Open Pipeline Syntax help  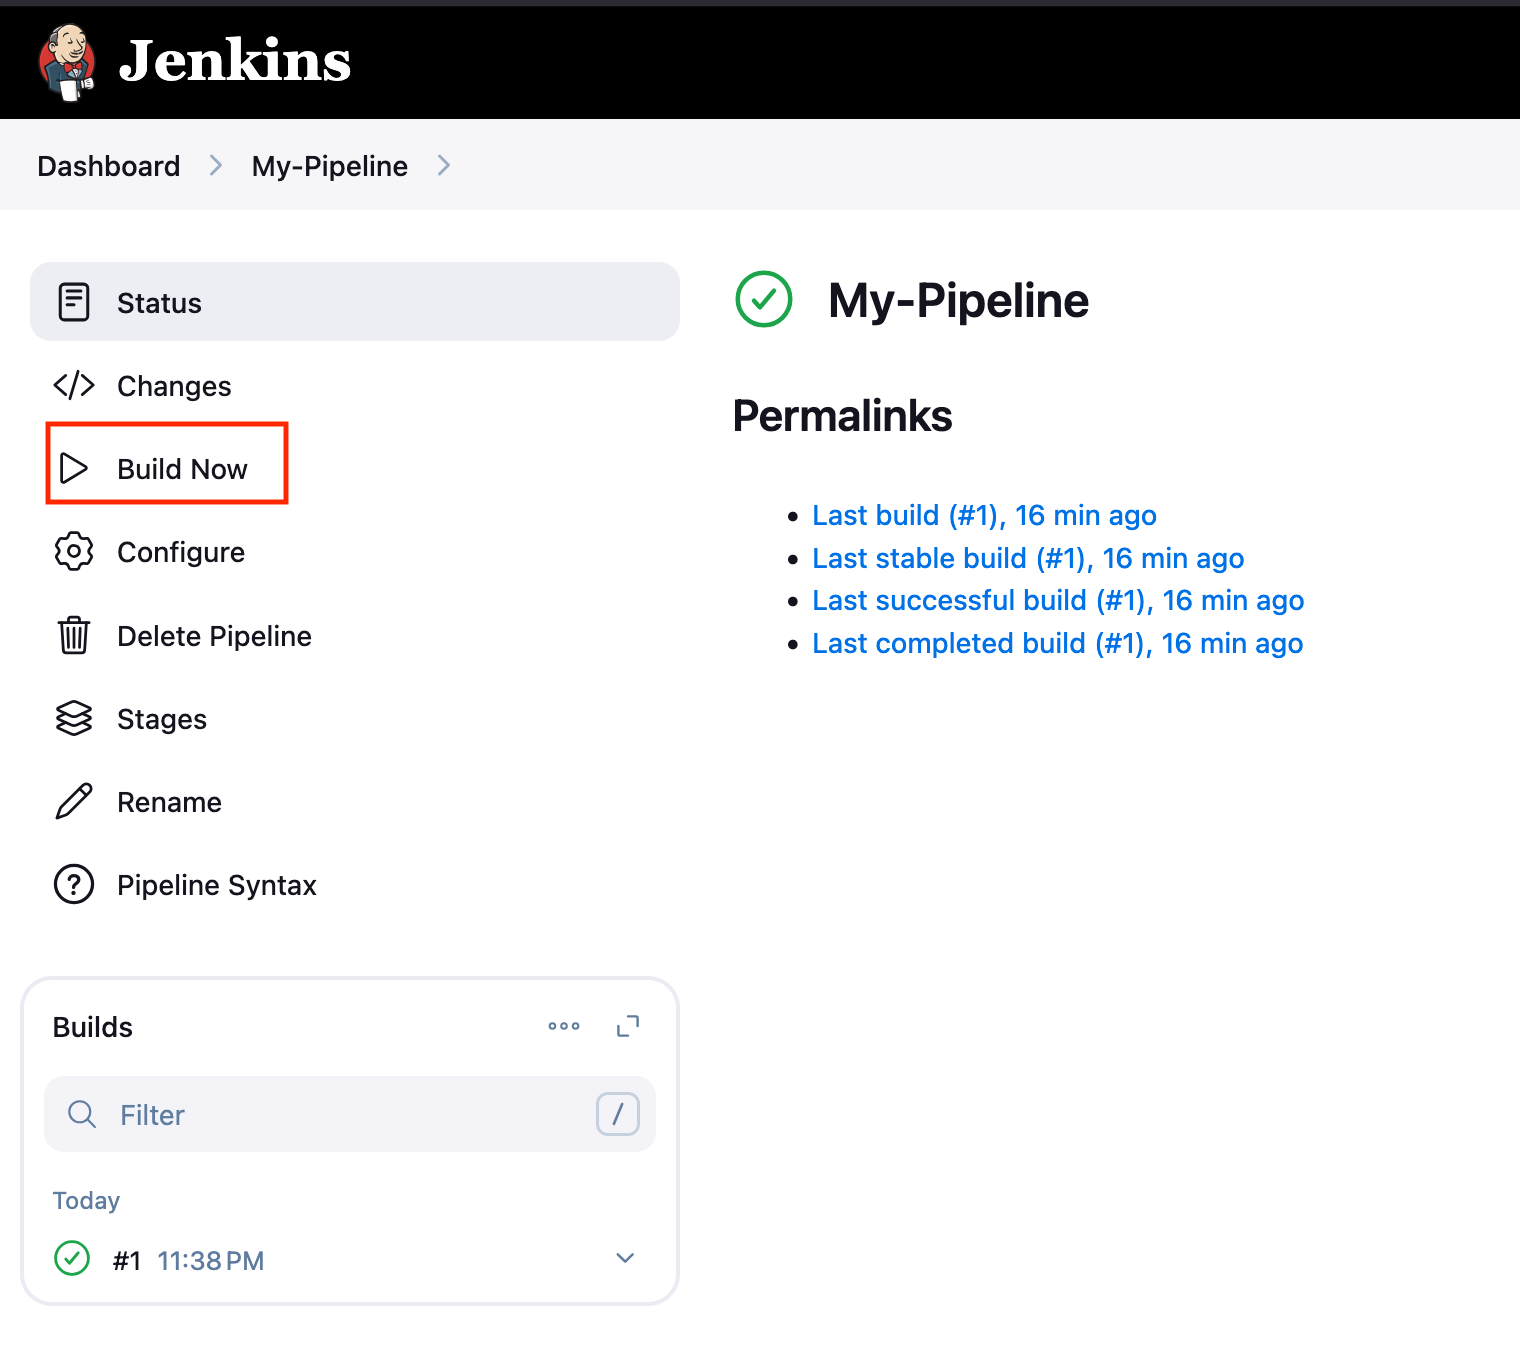(x=217, y=885)
